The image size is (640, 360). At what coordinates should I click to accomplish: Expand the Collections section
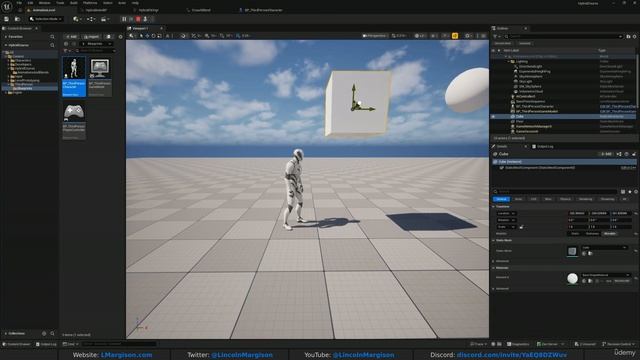point(6,333)
